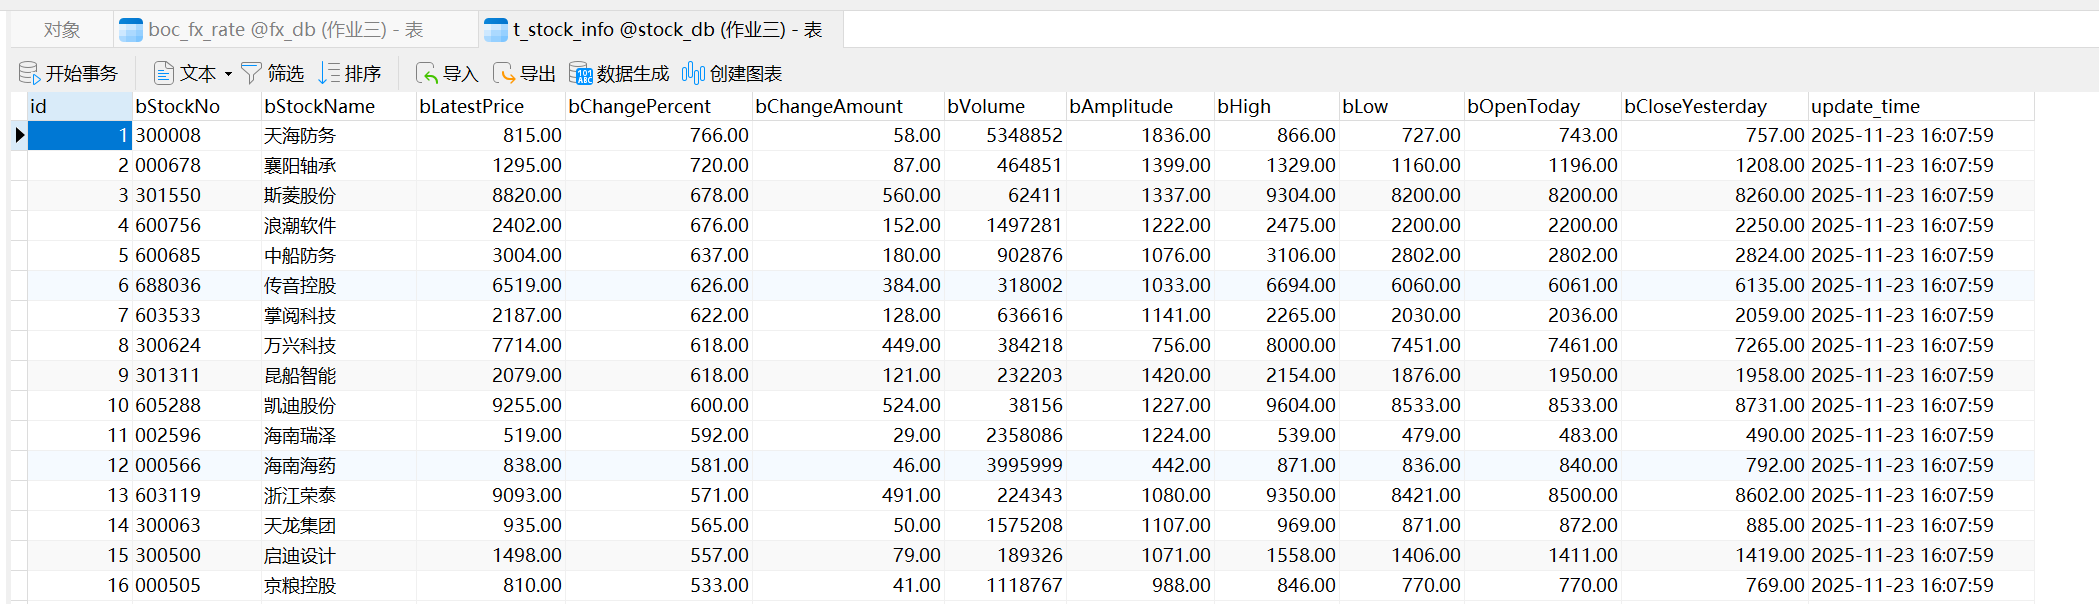Image resolution: width=2099 pixels, height=604 pixels.
Task: Select the low price cell 7451.00
Action: point(1402,345)
